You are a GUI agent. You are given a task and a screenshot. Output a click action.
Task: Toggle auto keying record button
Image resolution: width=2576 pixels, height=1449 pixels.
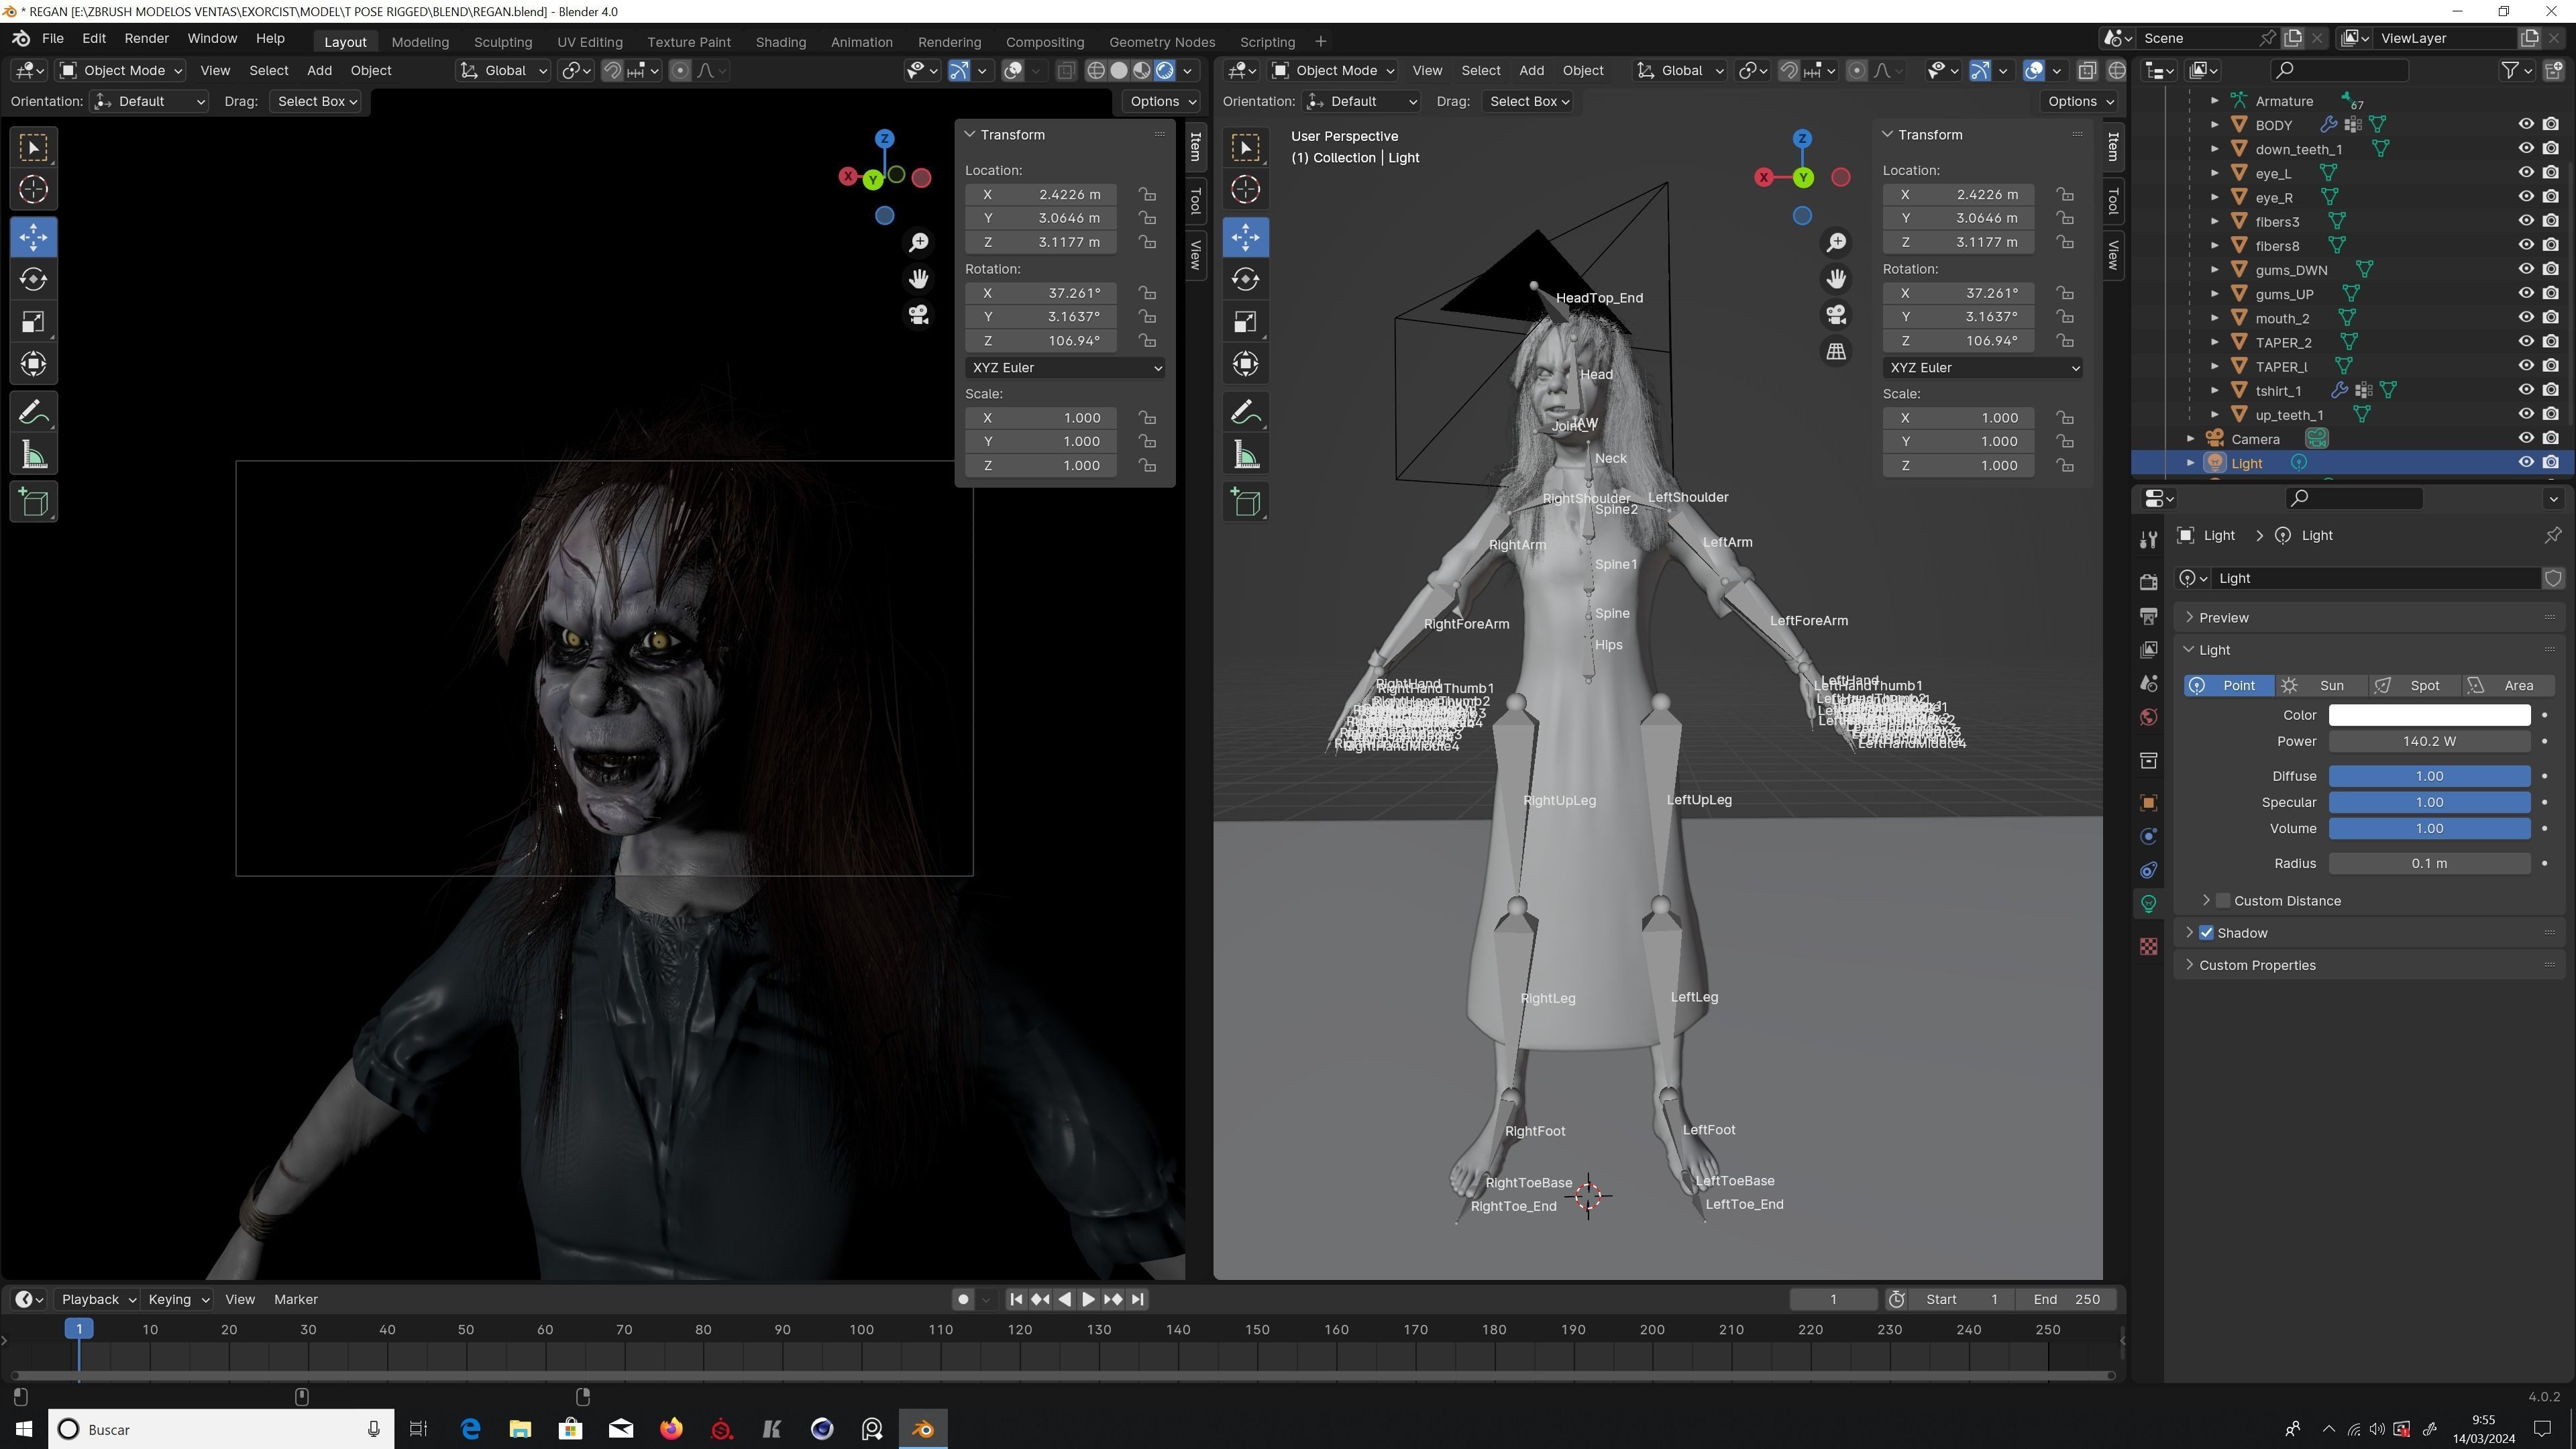point(963,1299)
